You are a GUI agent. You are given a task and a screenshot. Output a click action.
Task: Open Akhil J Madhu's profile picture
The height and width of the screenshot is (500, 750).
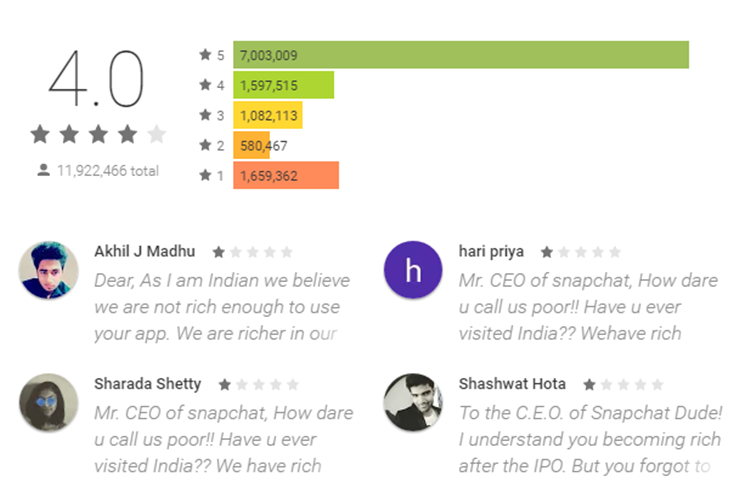pyautogui.click(x=48, y=270)
